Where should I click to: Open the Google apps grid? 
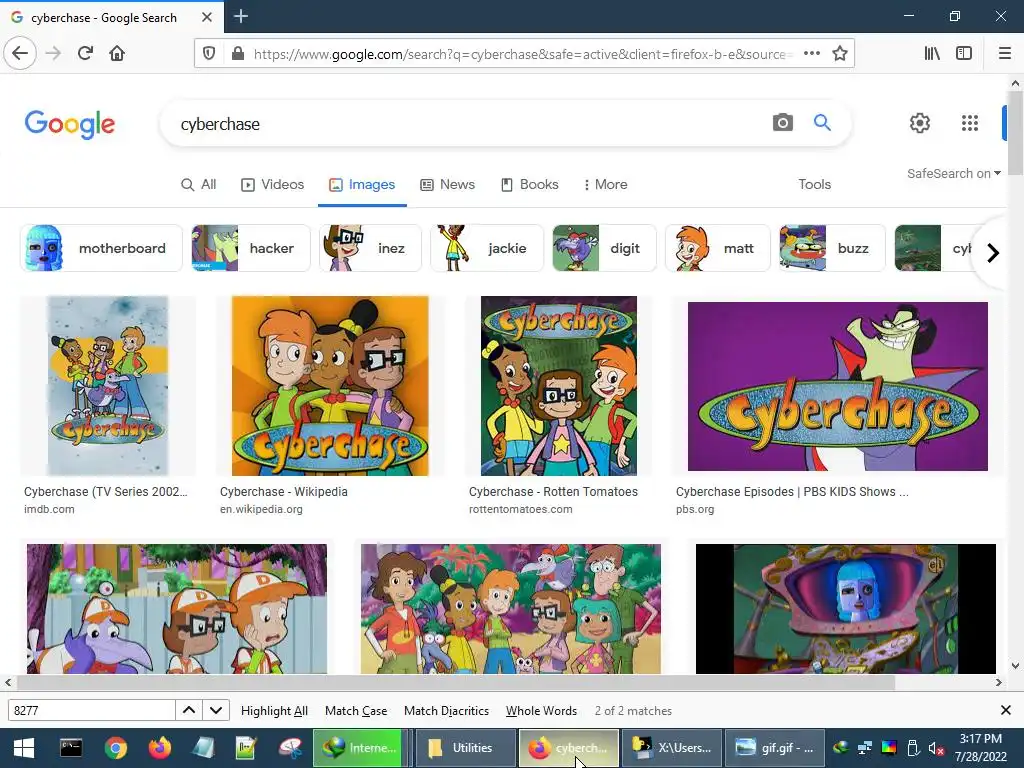click(x=970, y=123)
